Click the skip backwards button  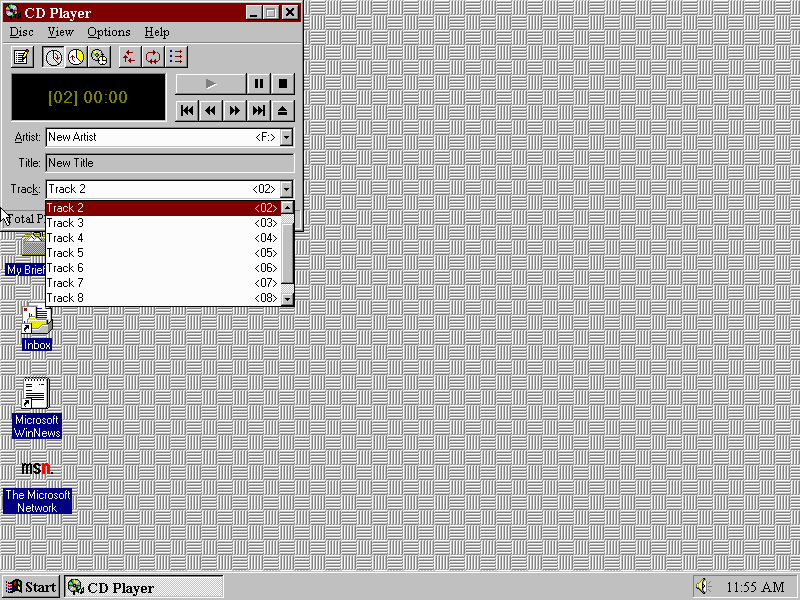pos(211,110)
